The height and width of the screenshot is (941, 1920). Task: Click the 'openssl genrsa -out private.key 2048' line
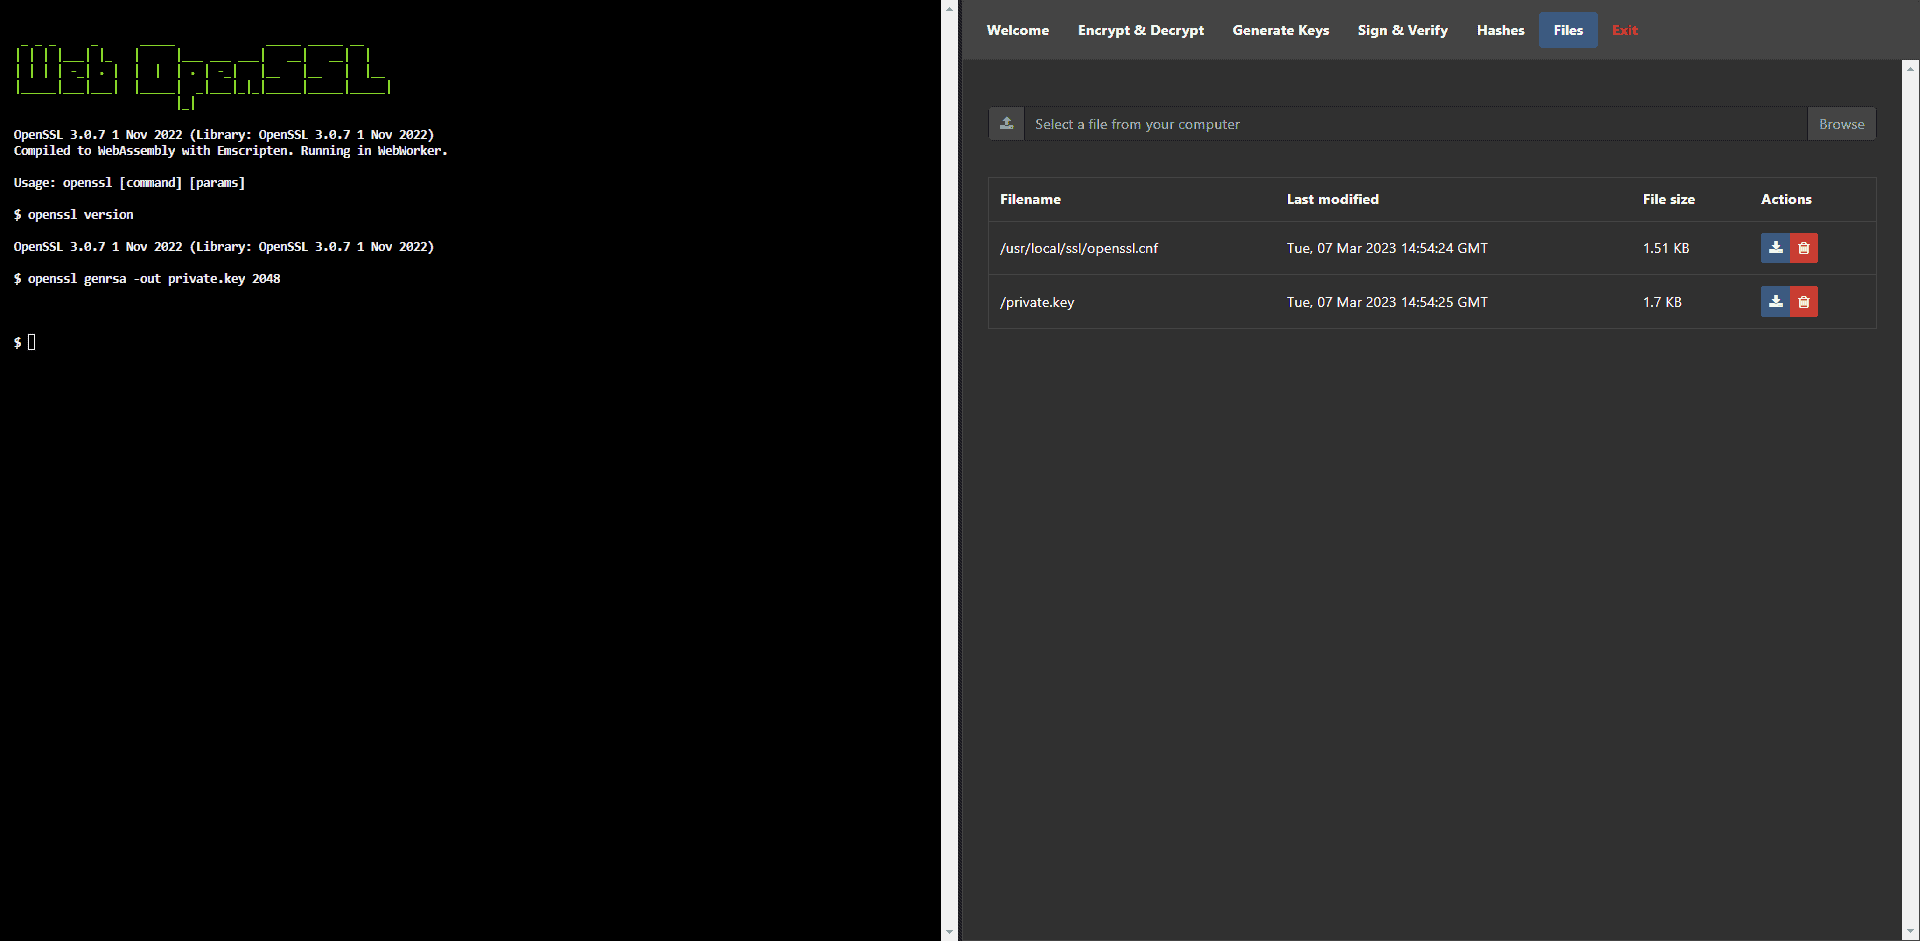coord(147,279)
